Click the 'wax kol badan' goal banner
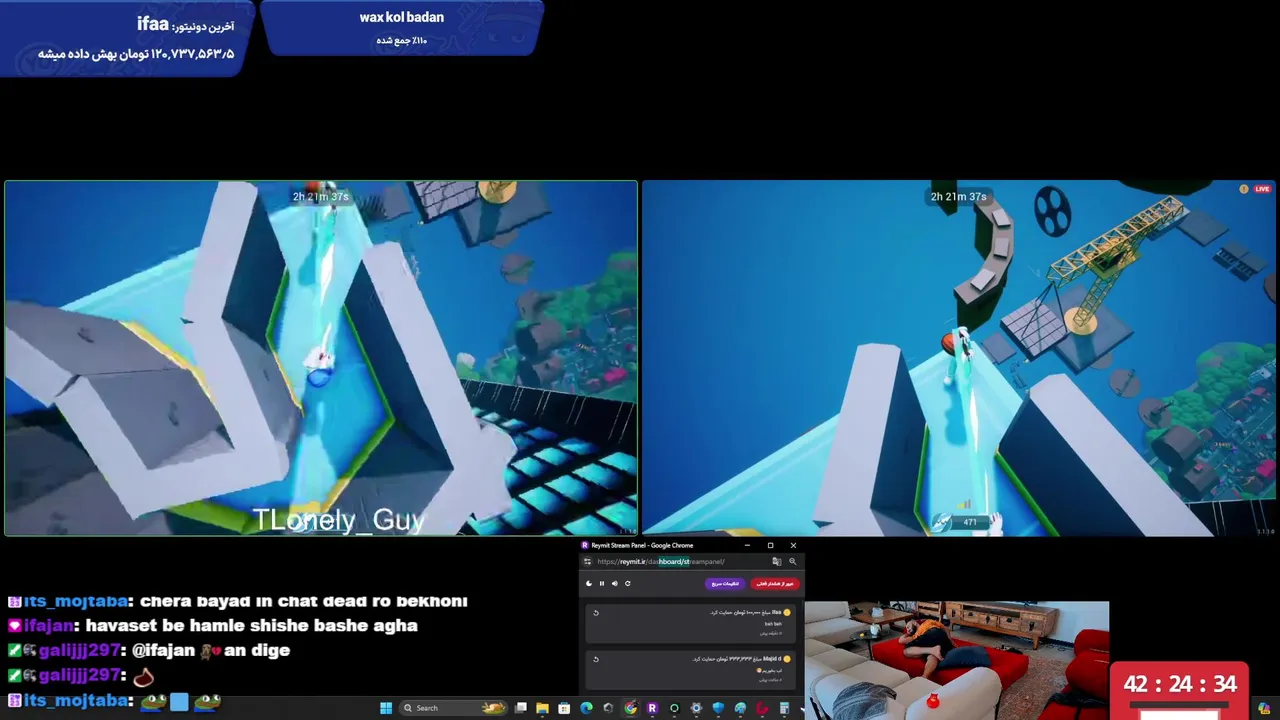Viewport: 1280px width, 720px height. pos(402,27)
